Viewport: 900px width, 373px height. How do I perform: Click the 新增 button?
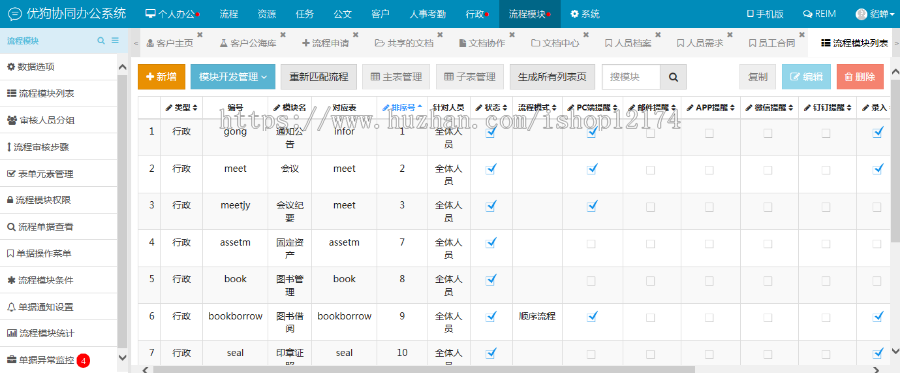[161, 77]
